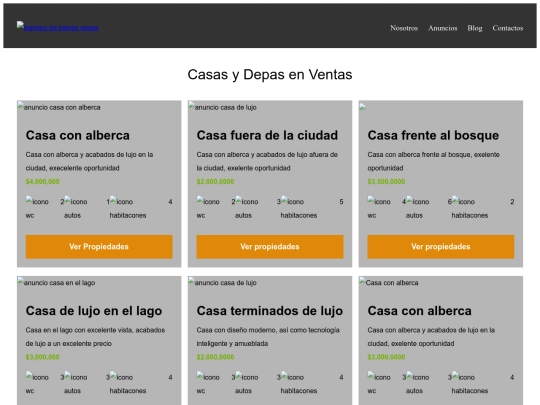Screen dimensions: 540x405
Task: Click autos icon in Casa de lujo en el lago
Action: coord(76,384)
